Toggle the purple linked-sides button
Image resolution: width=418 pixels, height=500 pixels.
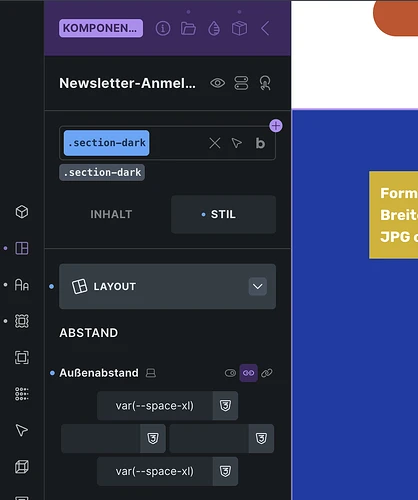point(248,373)
